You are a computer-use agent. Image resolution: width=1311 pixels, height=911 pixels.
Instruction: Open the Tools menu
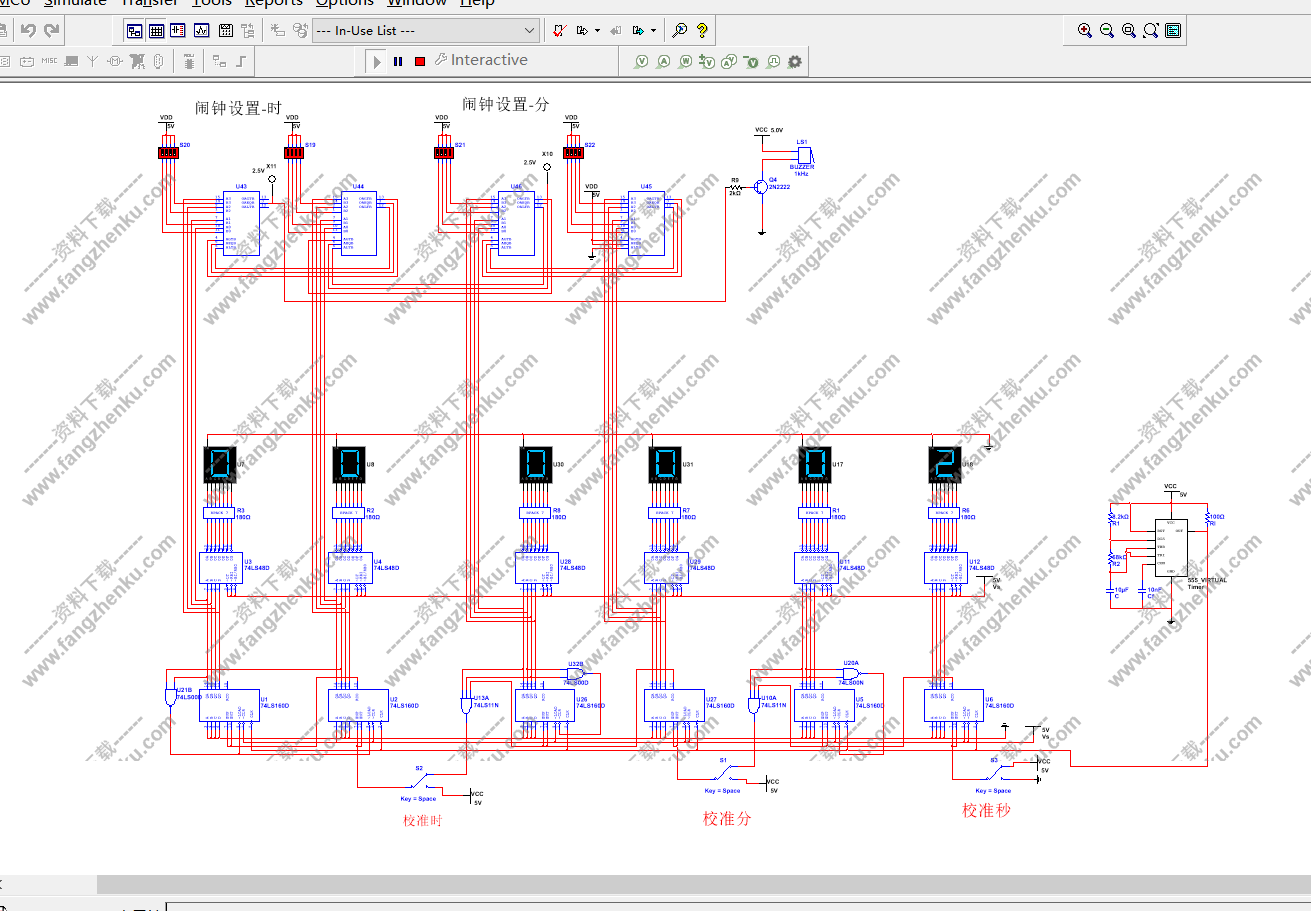(212, 3)
